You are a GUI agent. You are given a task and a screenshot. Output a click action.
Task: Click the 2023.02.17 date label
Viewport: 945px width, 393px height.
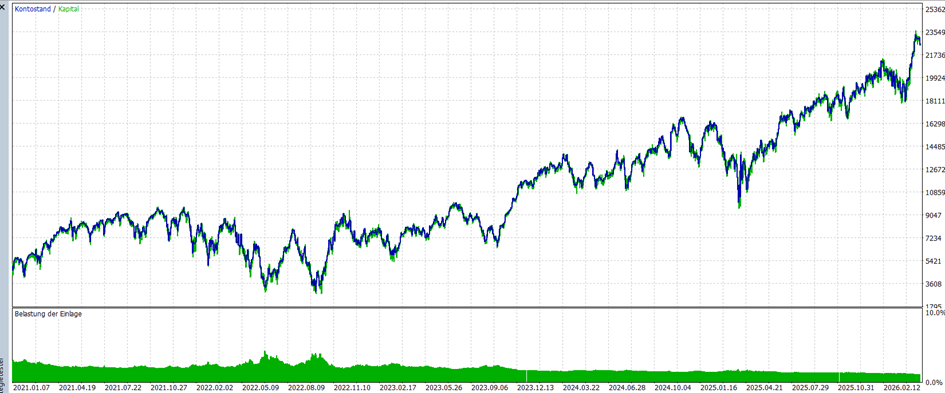pyautogui.click(x=397, y=388)
